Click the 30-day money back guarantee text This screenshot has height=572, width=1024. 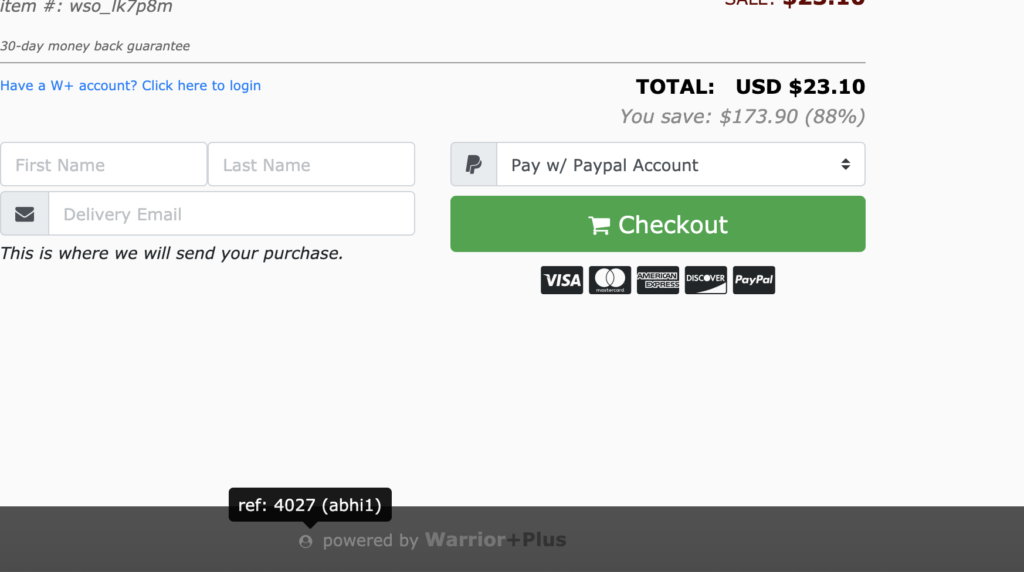[95, 46]
